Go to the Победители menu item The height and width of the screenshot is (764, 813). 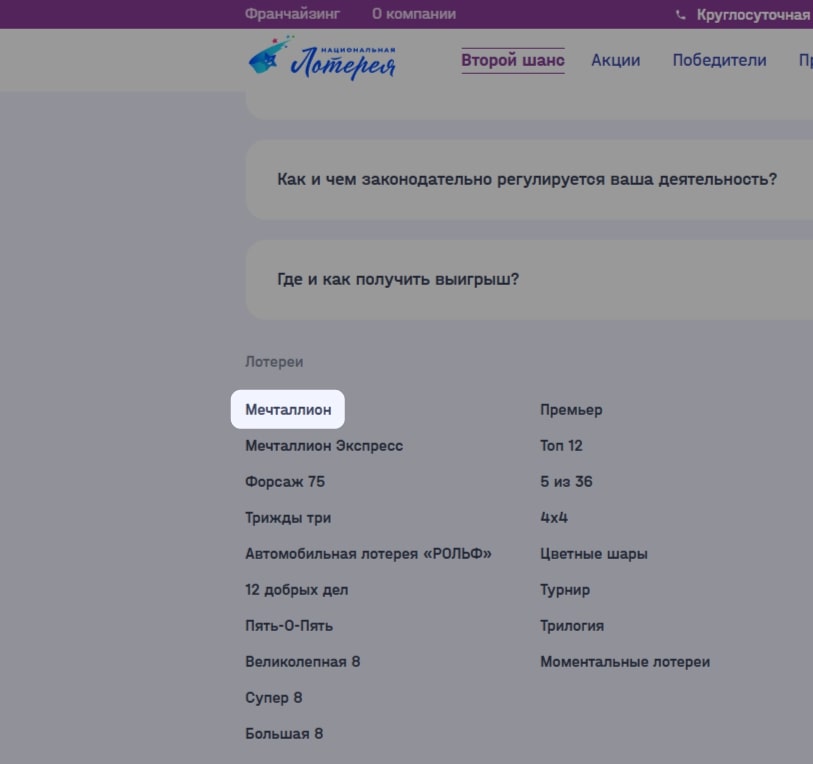point(719,60)
